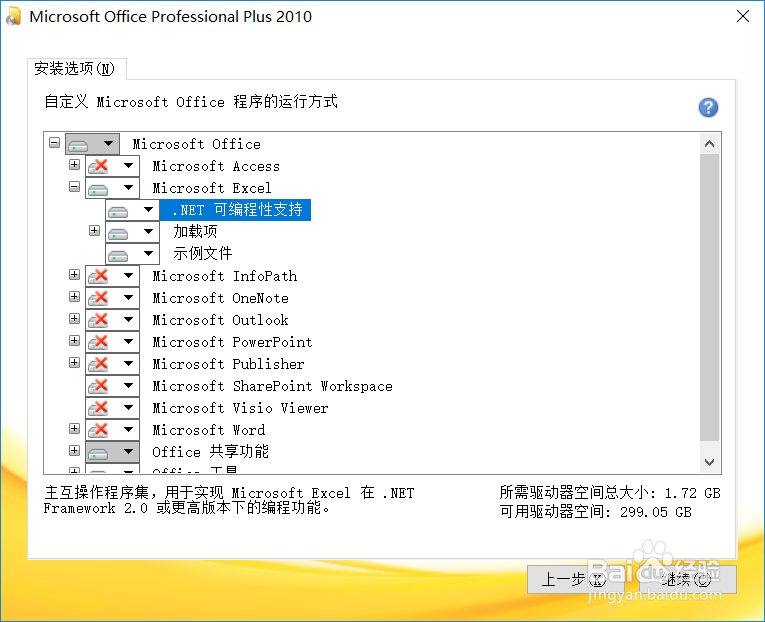Expand the Microsoft Publisher node
This screenshot has width=765, height=622.
pyautogui.click(x=74, y=362)
